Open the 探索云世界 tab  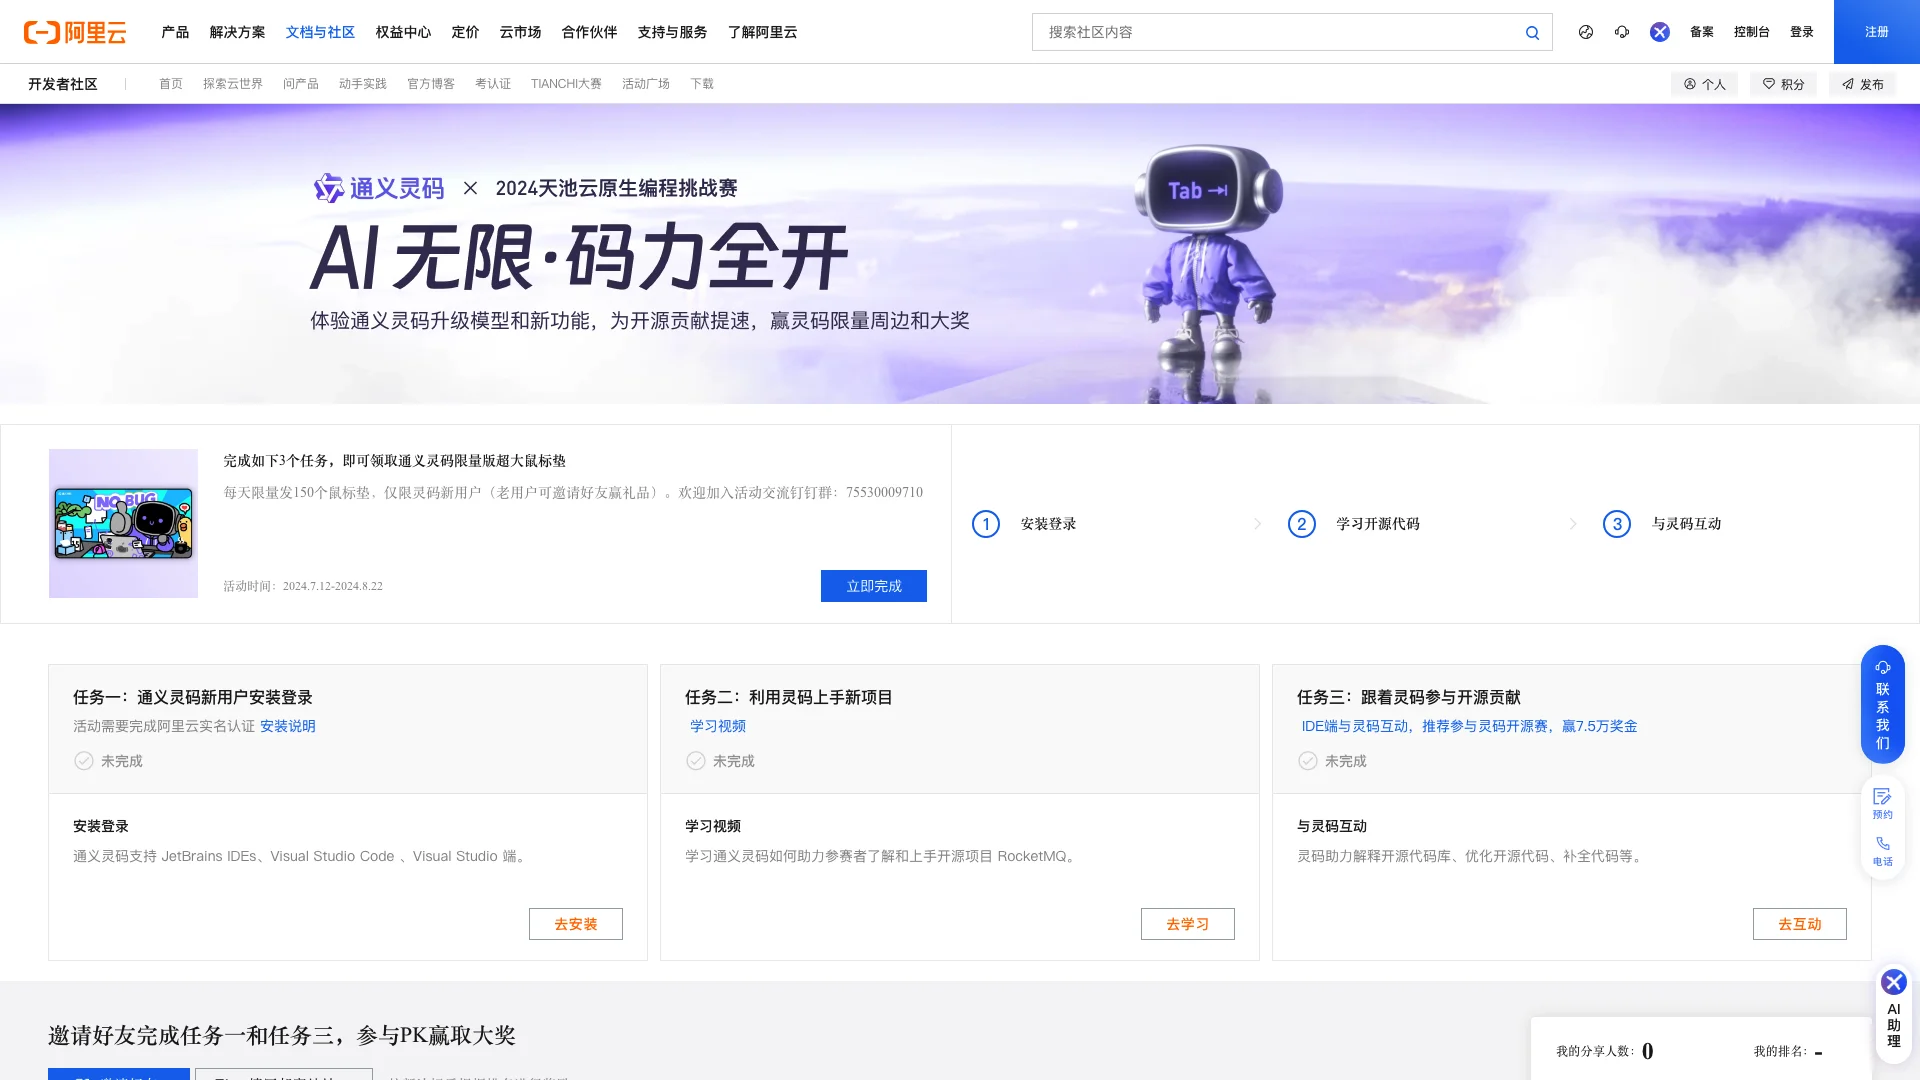tap(233, 84)
